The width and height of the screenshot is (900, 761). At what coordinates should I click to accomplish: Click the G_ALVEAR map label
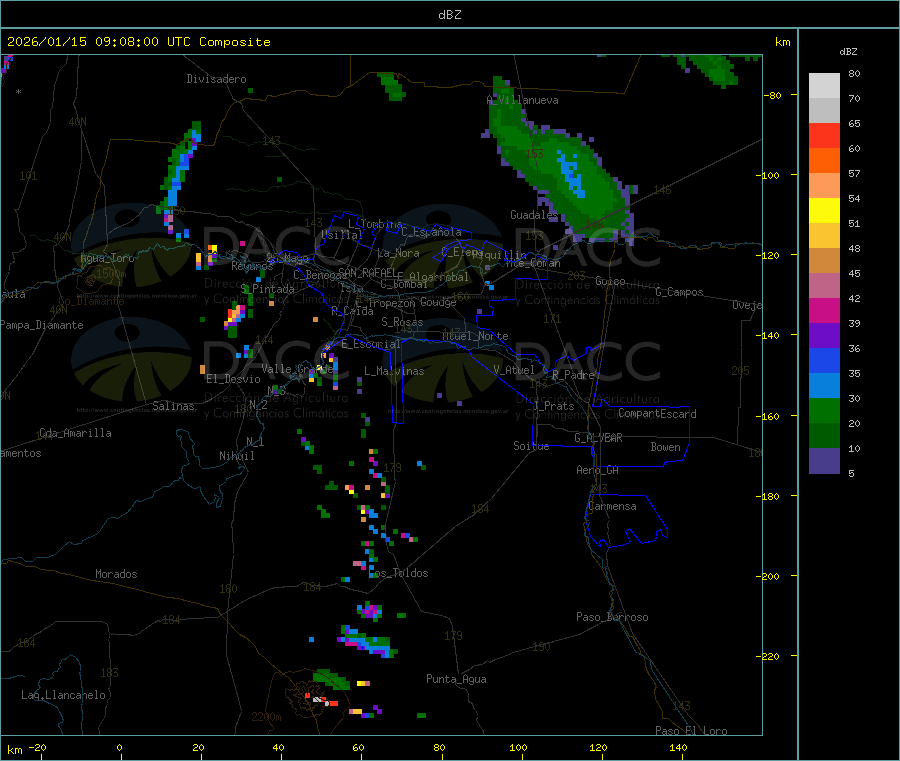point(598,438)
